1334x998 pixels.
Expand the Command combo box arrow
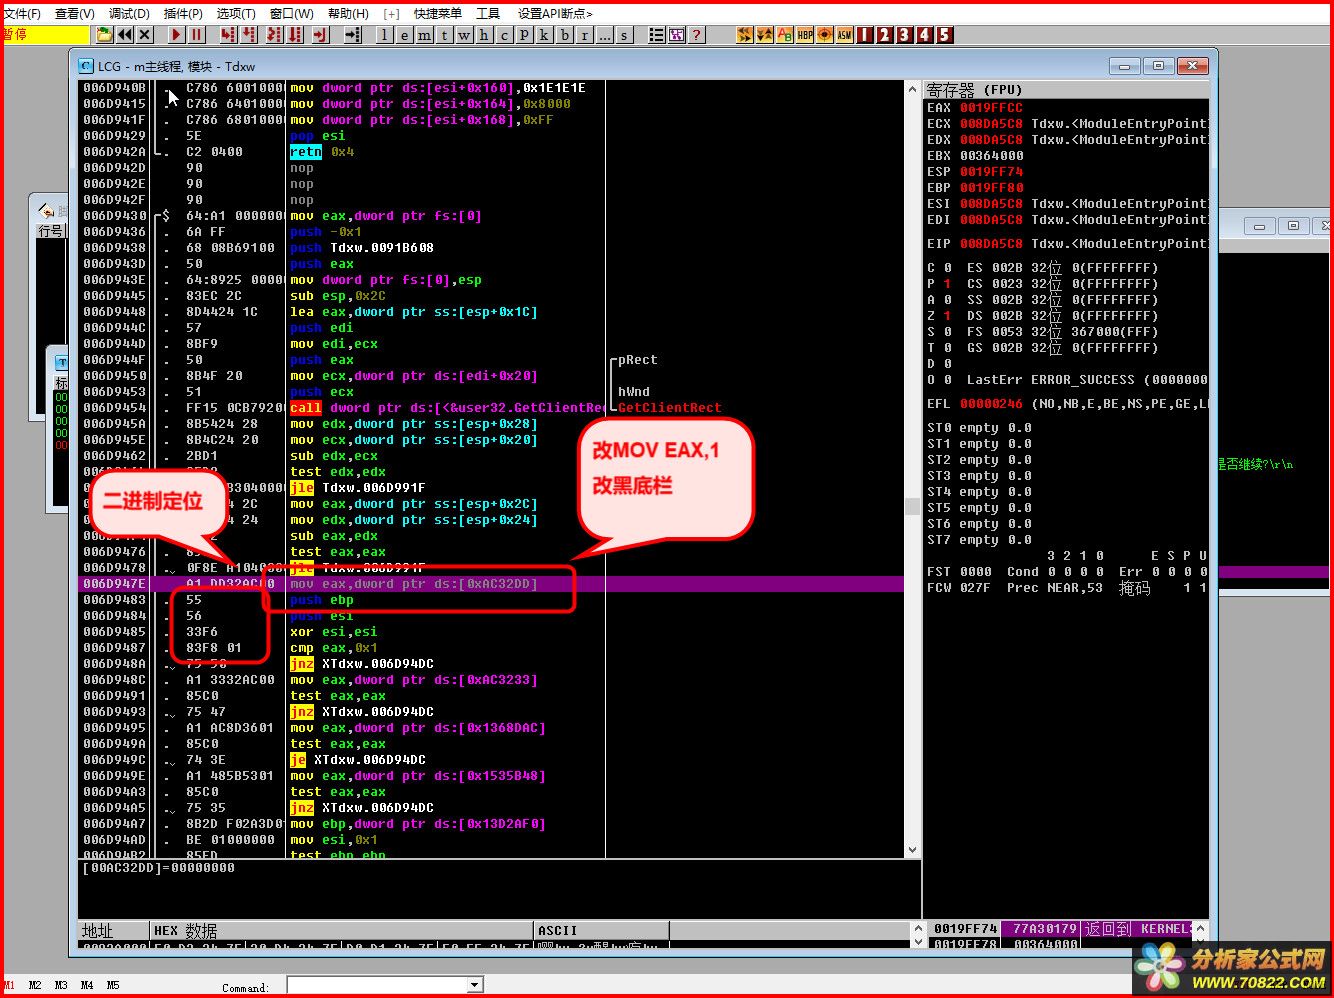click(475, 986)
